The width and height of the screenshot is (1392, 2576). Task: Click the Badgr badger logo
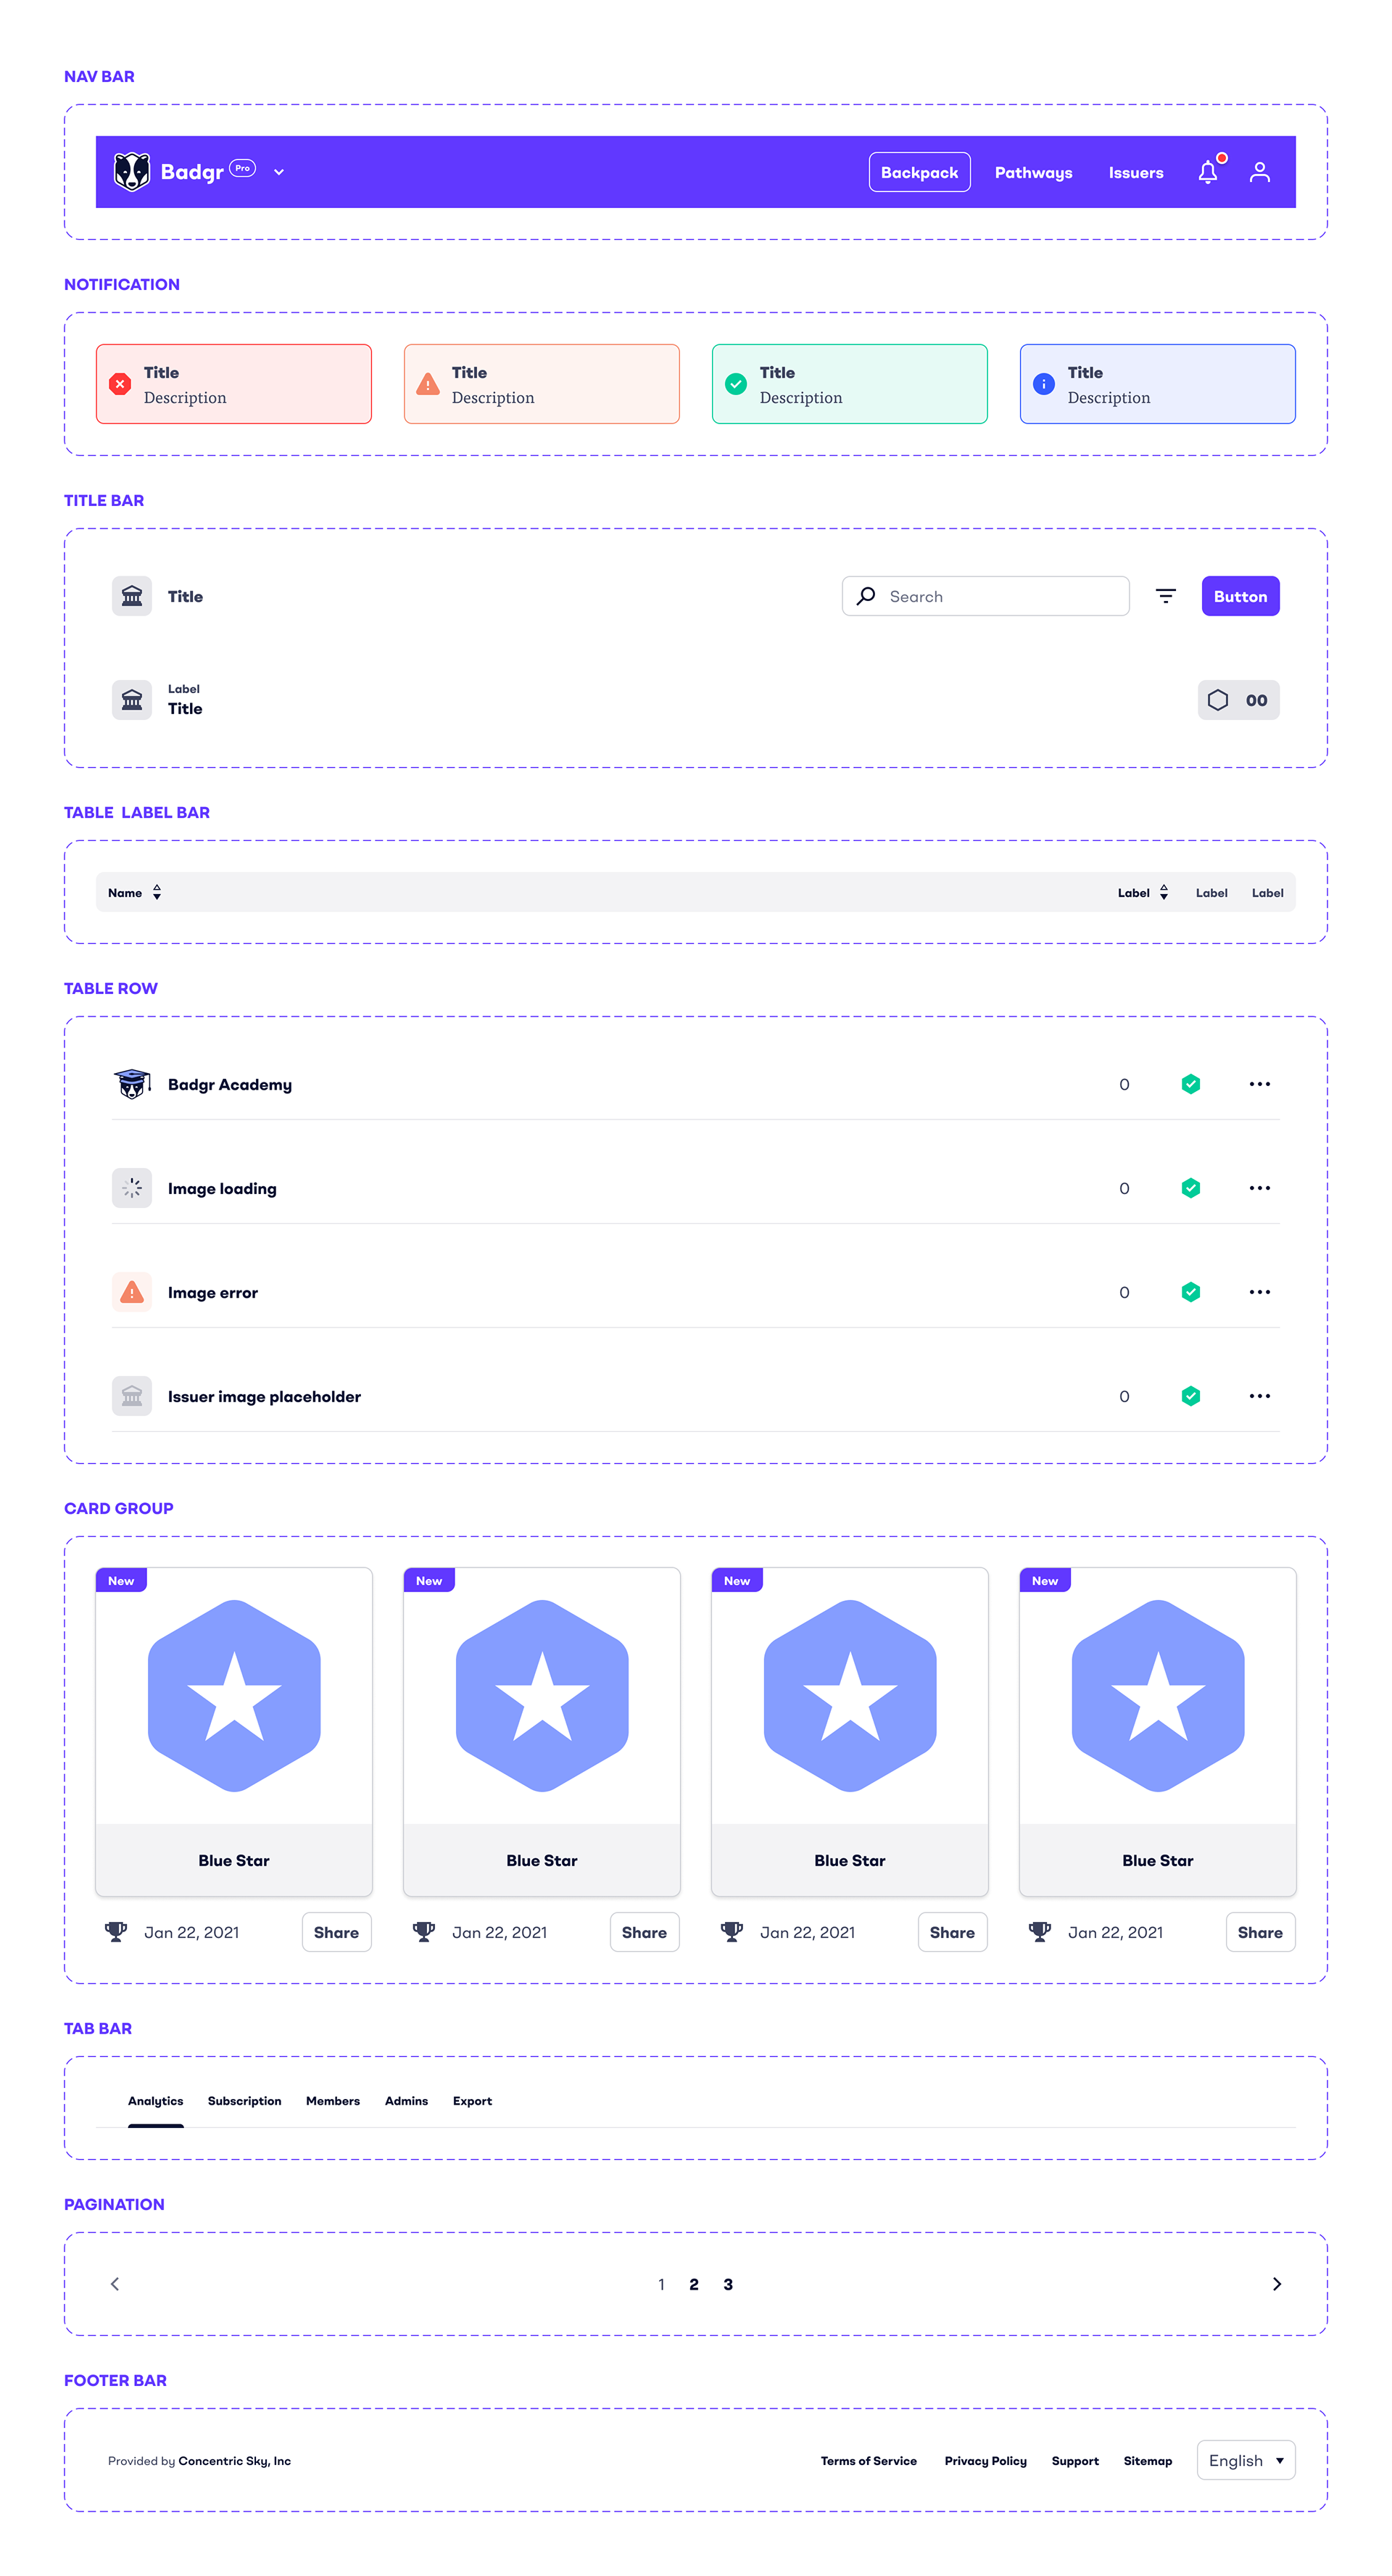[132, 172]
